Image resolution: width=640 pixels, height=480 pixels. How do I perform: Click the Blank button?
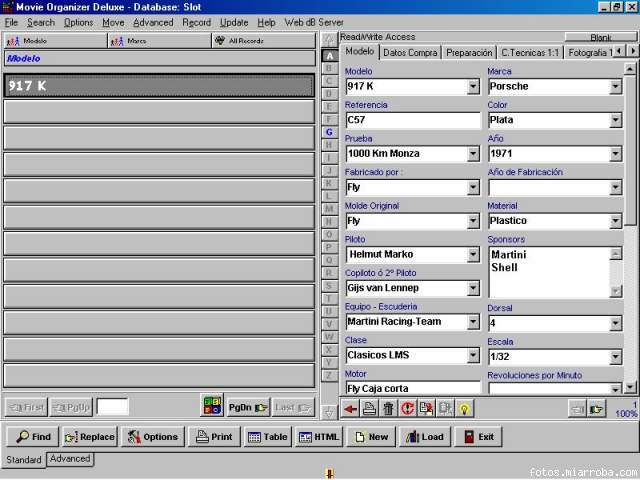(x=600, y=38)
